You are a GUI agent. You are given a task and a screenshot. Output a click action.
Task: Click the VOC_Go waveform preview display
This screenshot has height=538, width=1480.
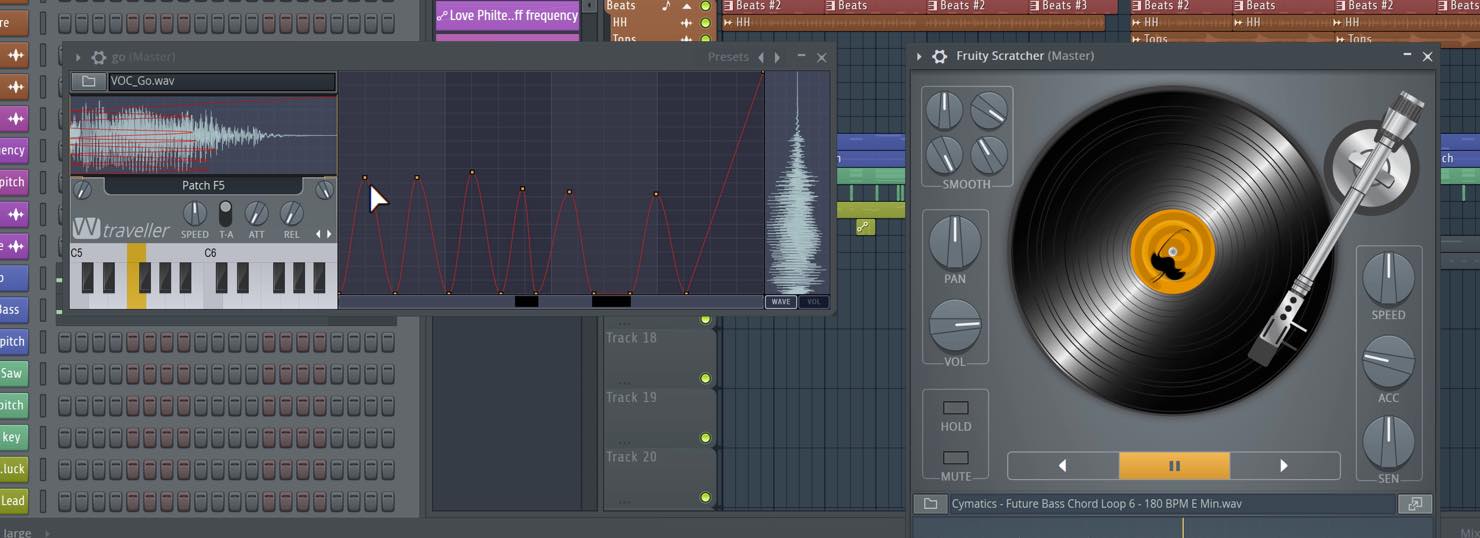(x=203, y=134)
